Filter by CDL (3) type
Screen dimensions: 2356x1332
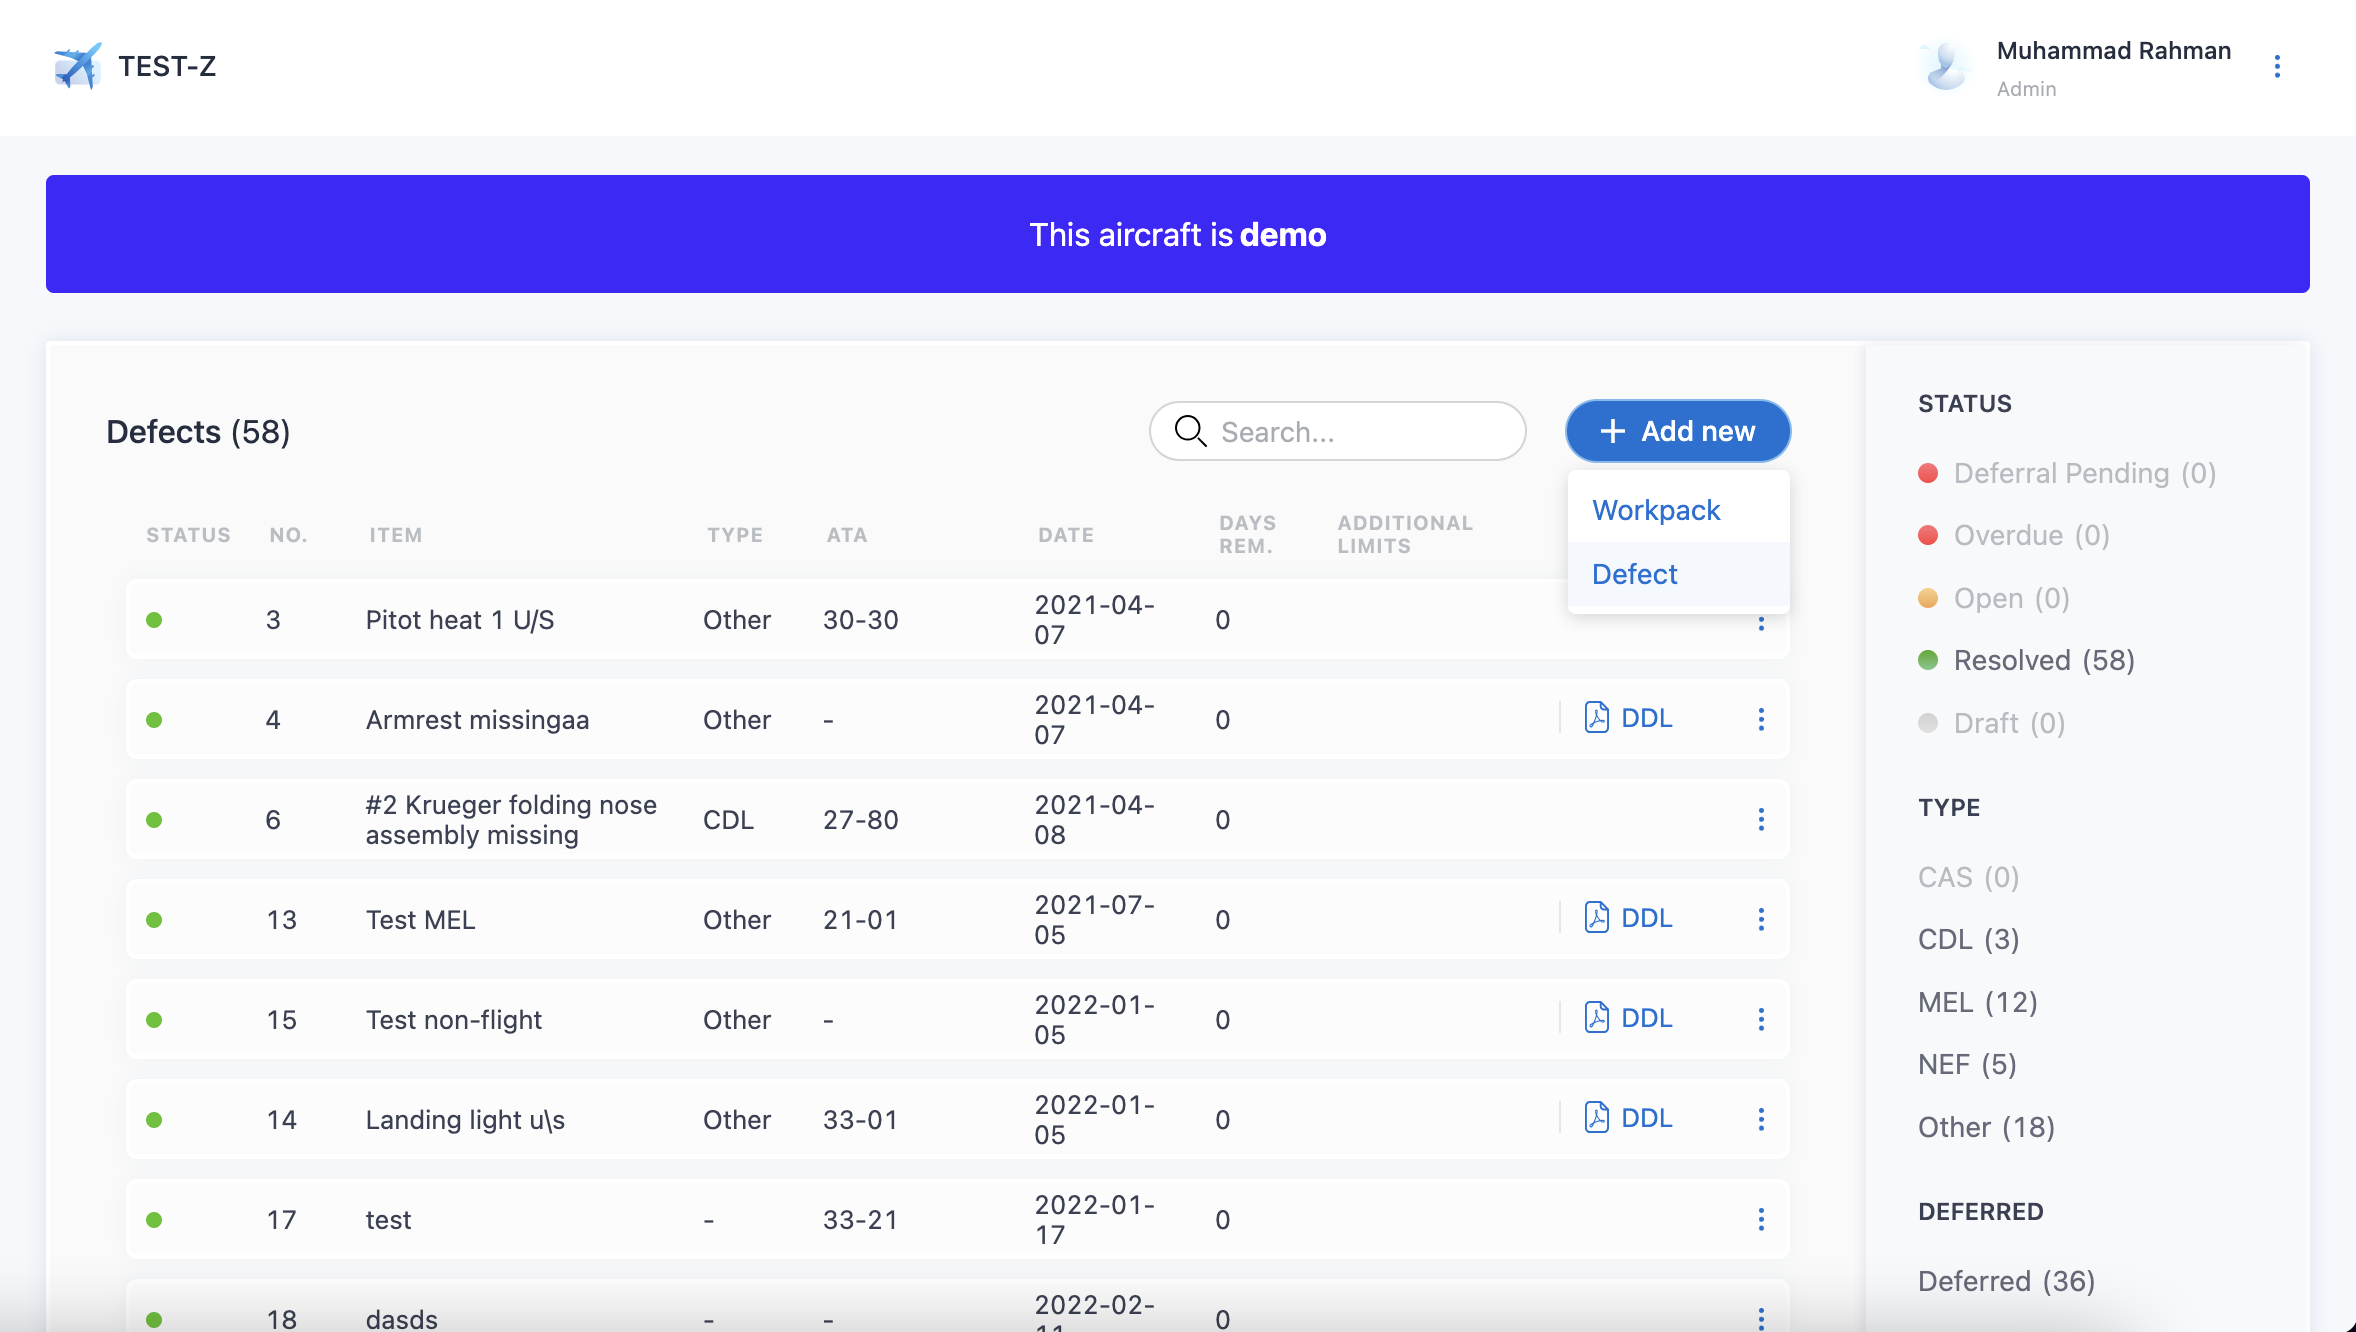coord(1968,939)
